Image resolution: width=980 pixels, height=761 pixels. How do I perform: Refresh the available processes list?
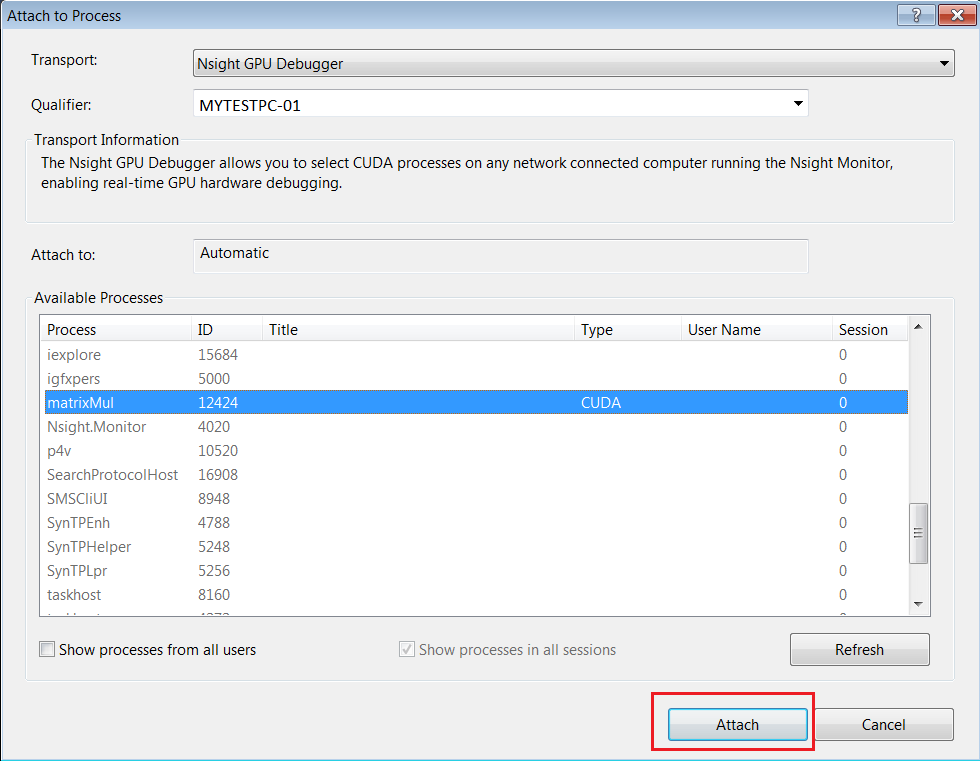(x=859, y=650)
